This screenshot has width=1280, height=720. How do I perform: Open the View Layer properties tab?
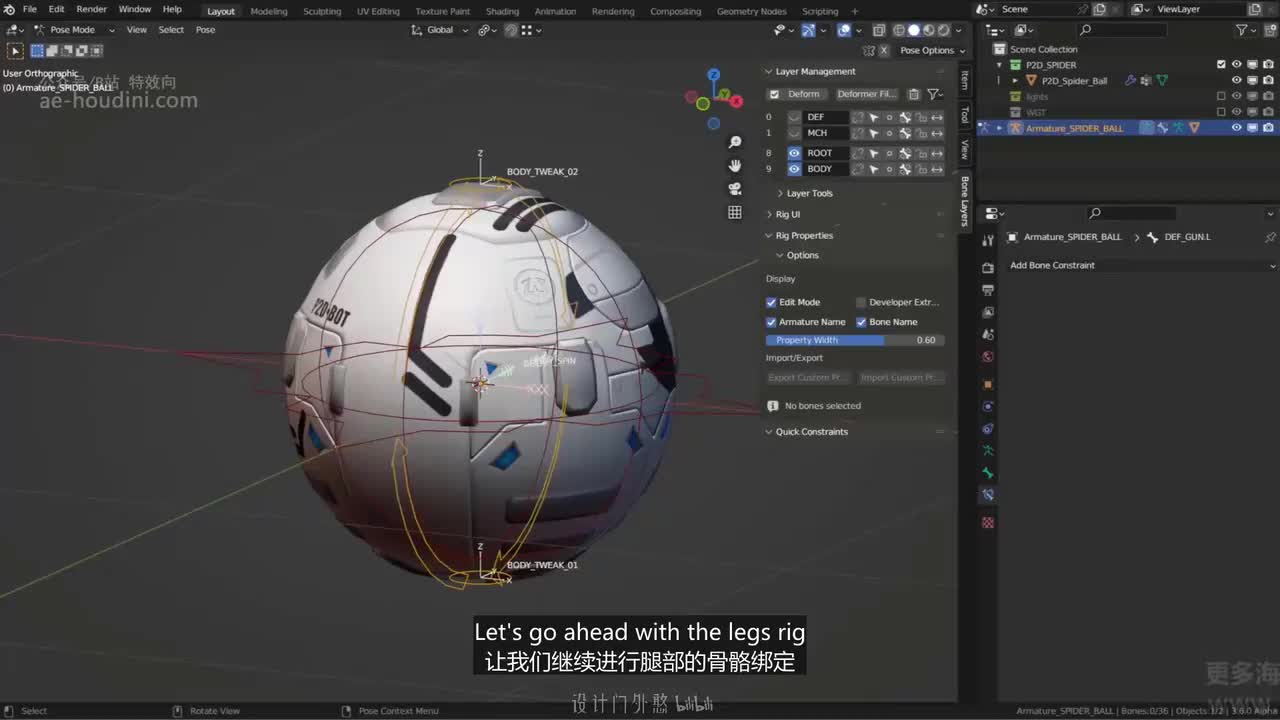click(988, 312)
